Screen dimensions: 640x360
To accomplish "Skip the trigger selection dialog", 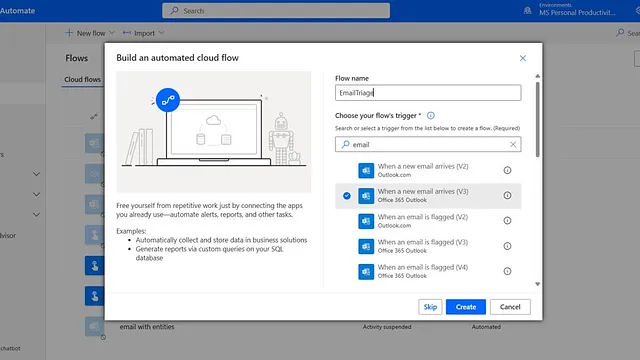I will click(430, 307).
